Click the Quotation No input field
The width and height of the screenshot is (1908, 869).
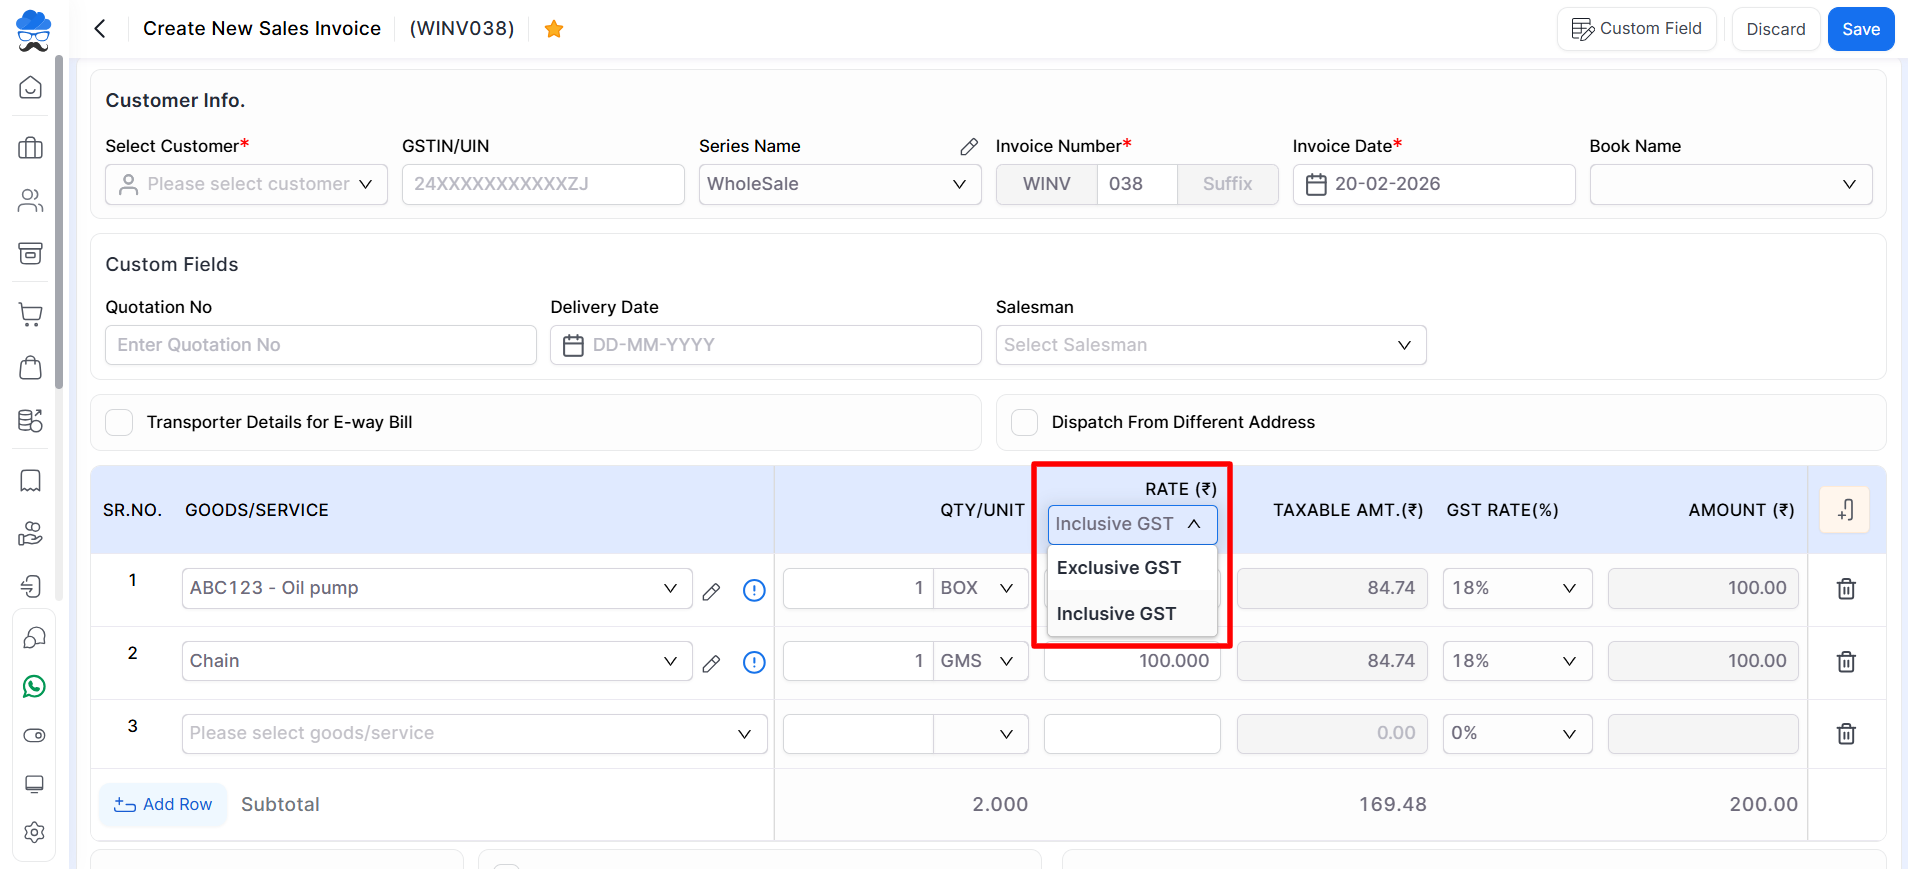click(x=320, y=345)
